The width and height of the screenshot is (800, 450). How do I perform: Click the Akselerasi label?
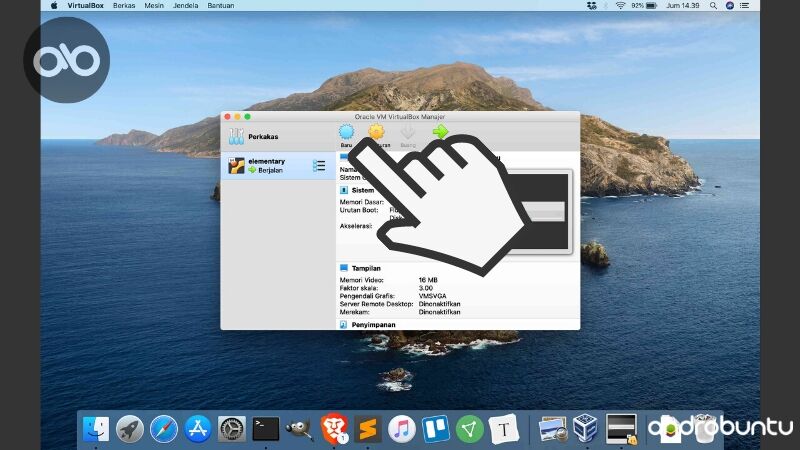[356, 226]
